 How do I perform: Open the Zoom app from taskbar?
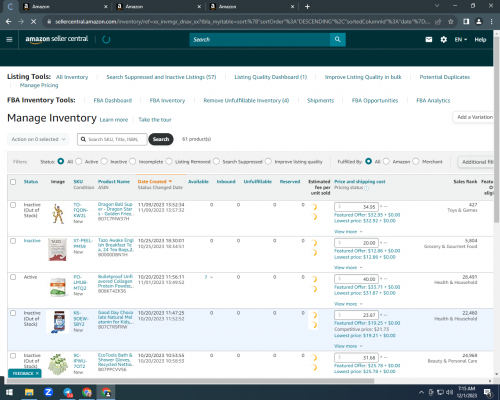[x=48, y=392]
